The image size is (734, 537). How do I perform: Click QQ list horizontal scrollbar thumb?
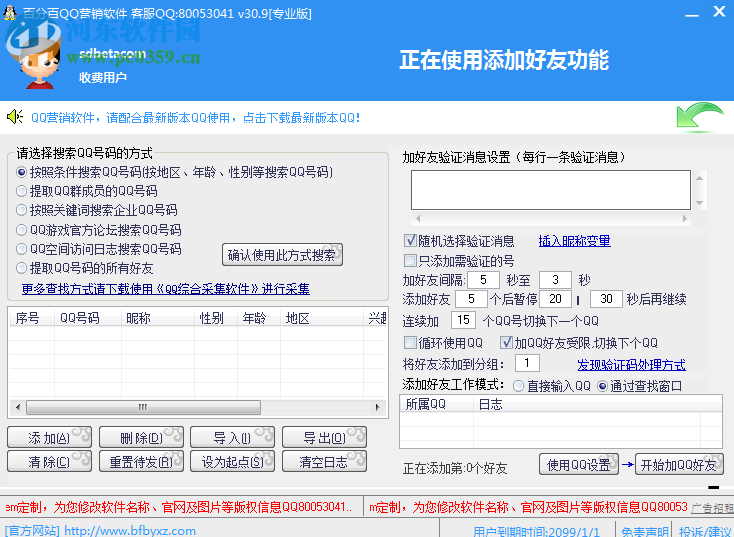(143, 407)
